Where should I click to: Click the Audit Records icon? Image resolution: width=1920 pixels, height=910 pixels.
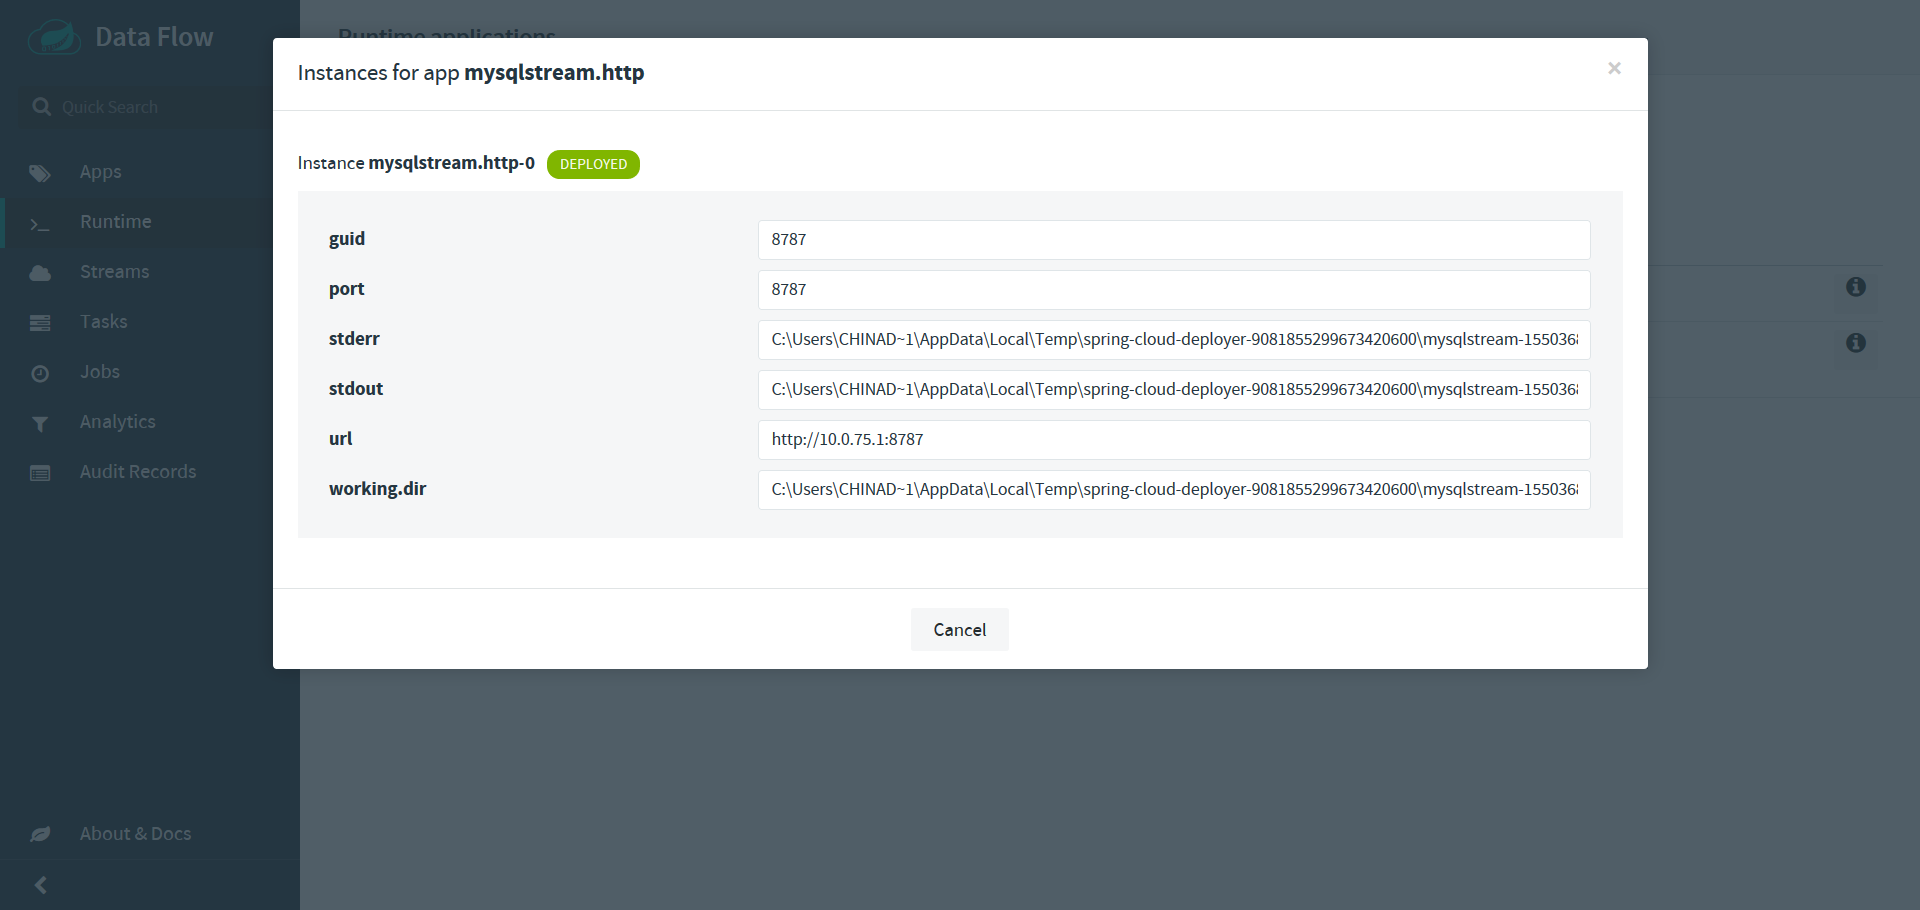40,473
